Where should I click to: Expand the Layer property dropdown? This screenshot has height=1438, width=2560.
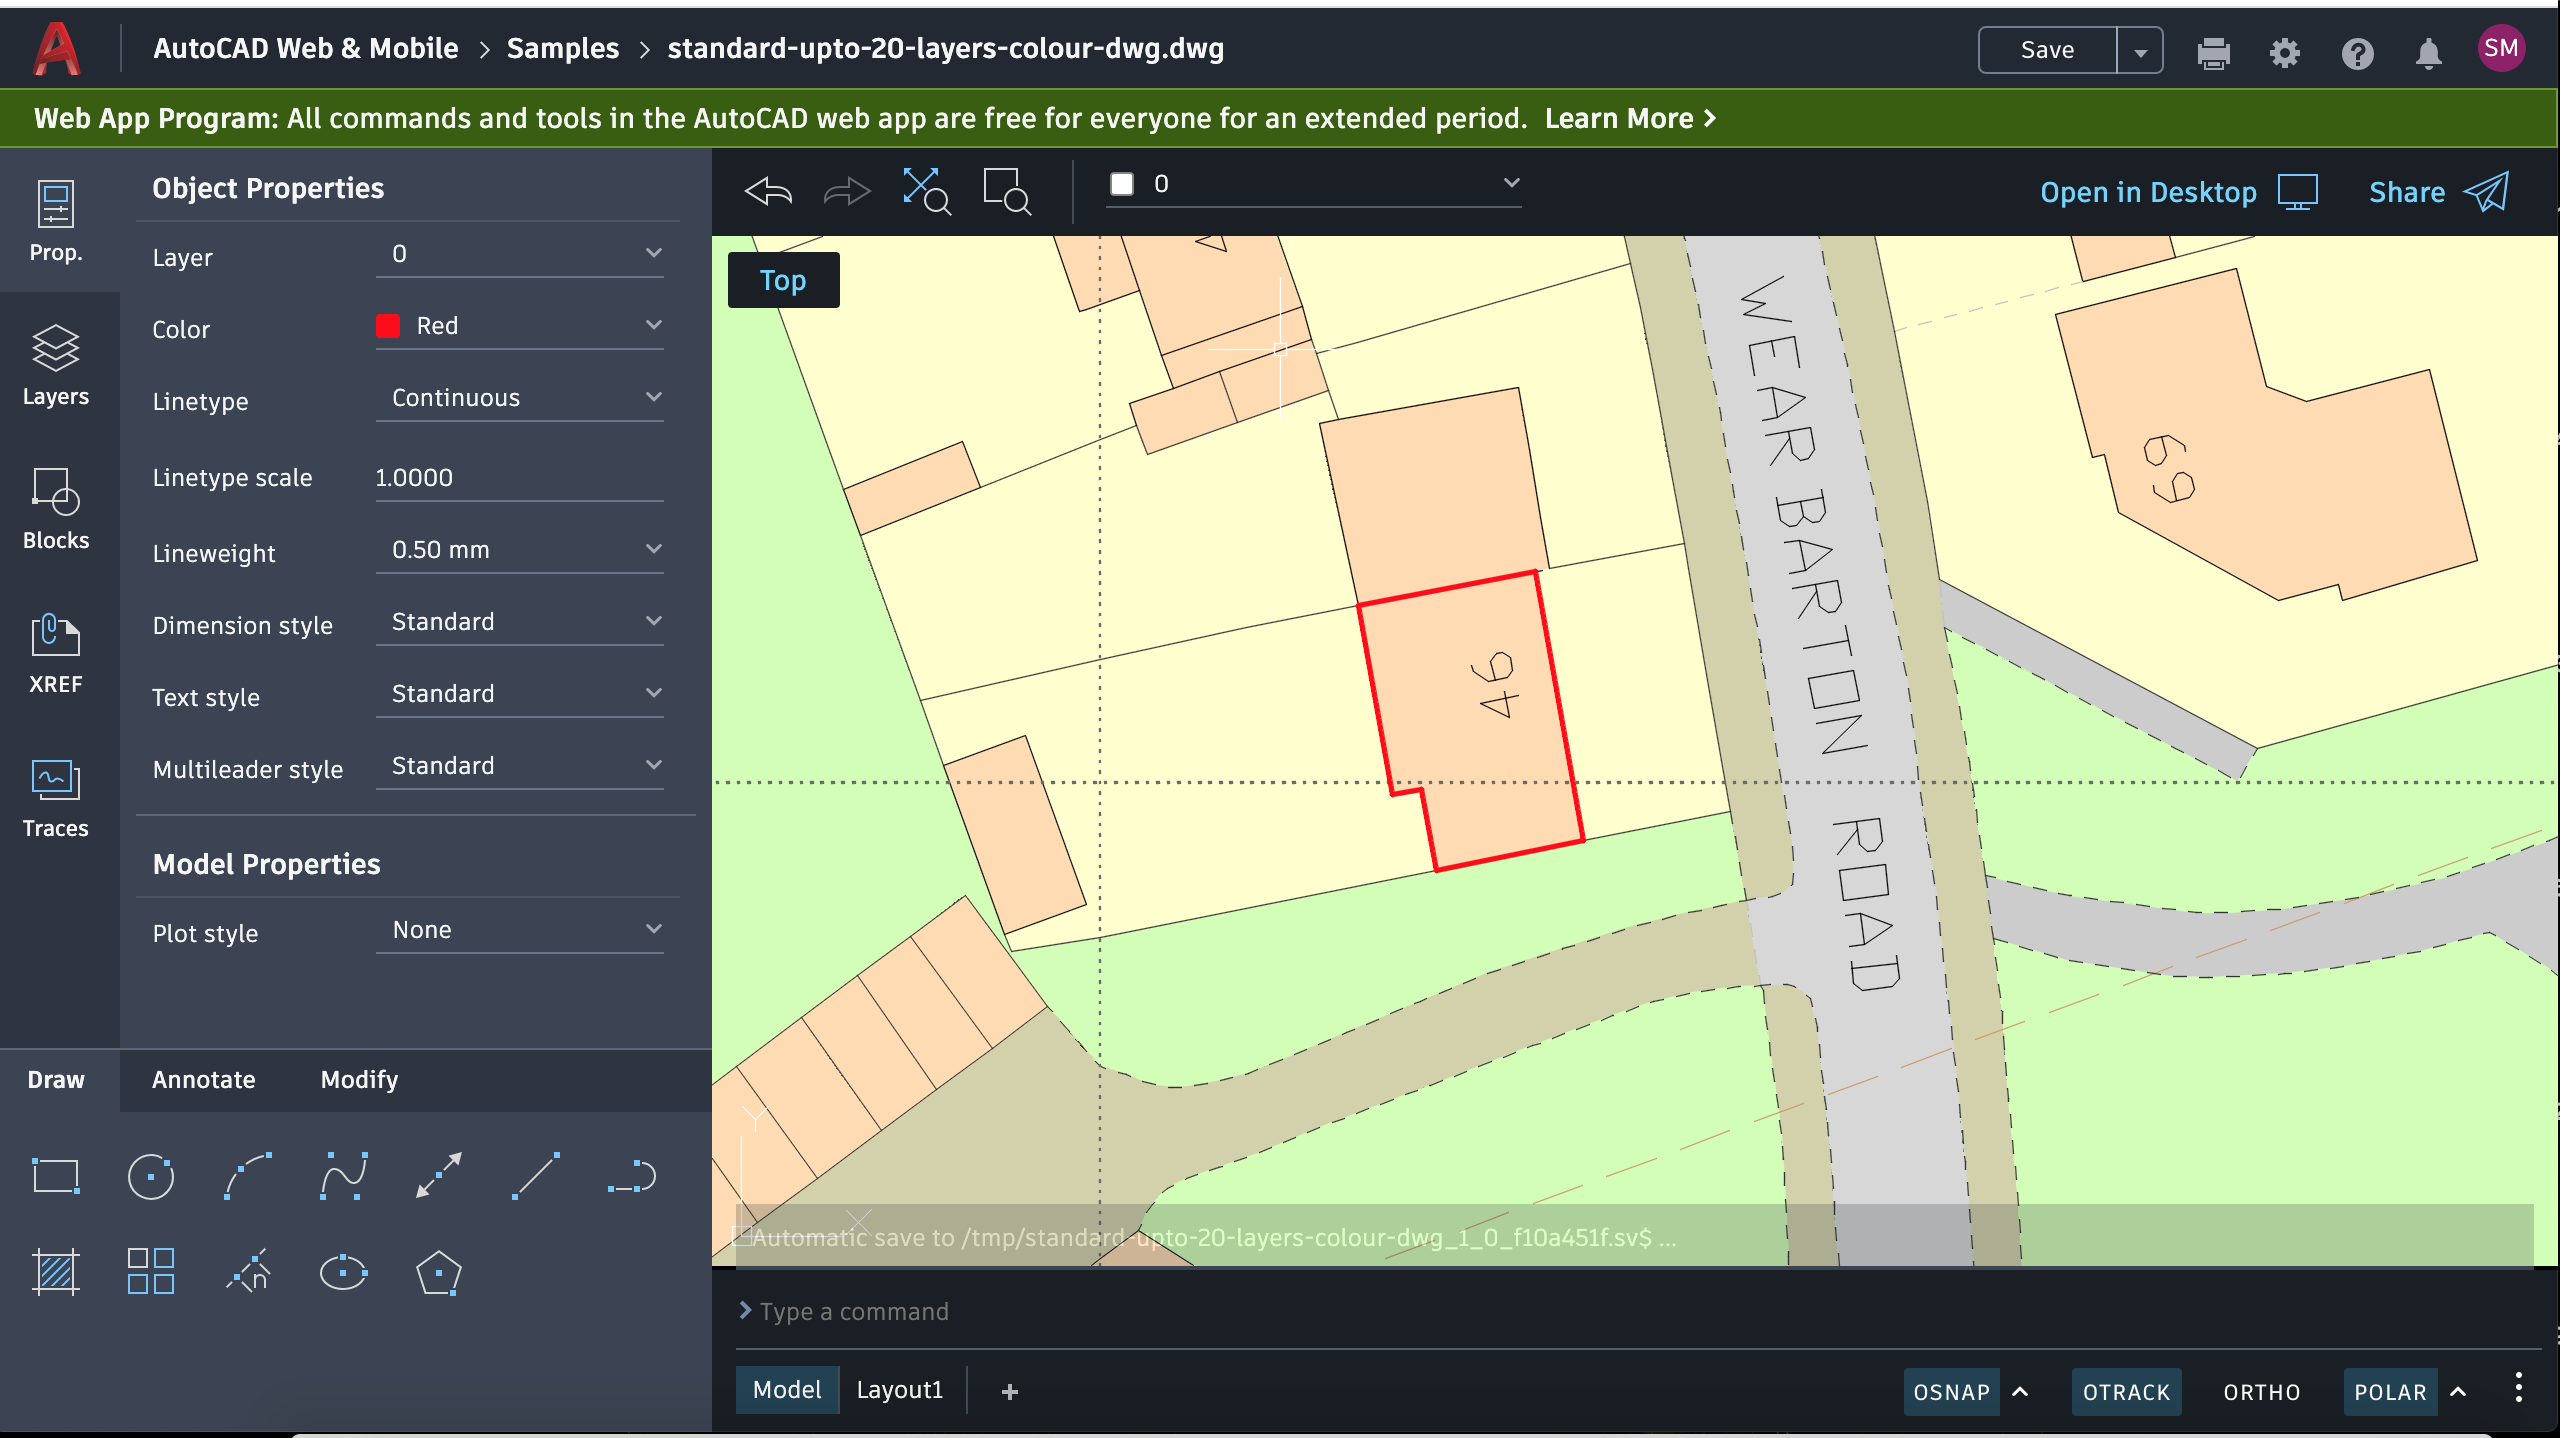pyautogui.click(x=651, y=255)
